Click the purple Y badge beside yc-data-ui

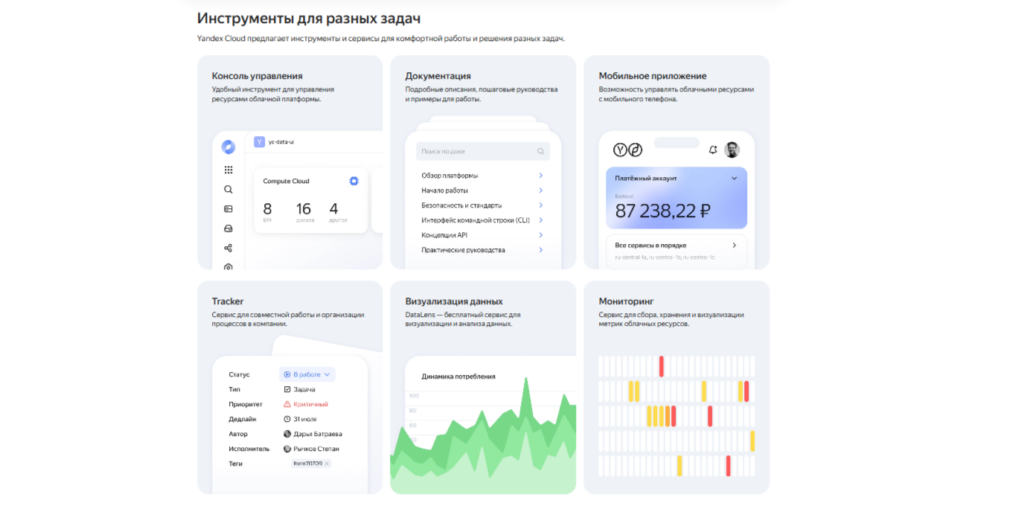pos(259,142)
